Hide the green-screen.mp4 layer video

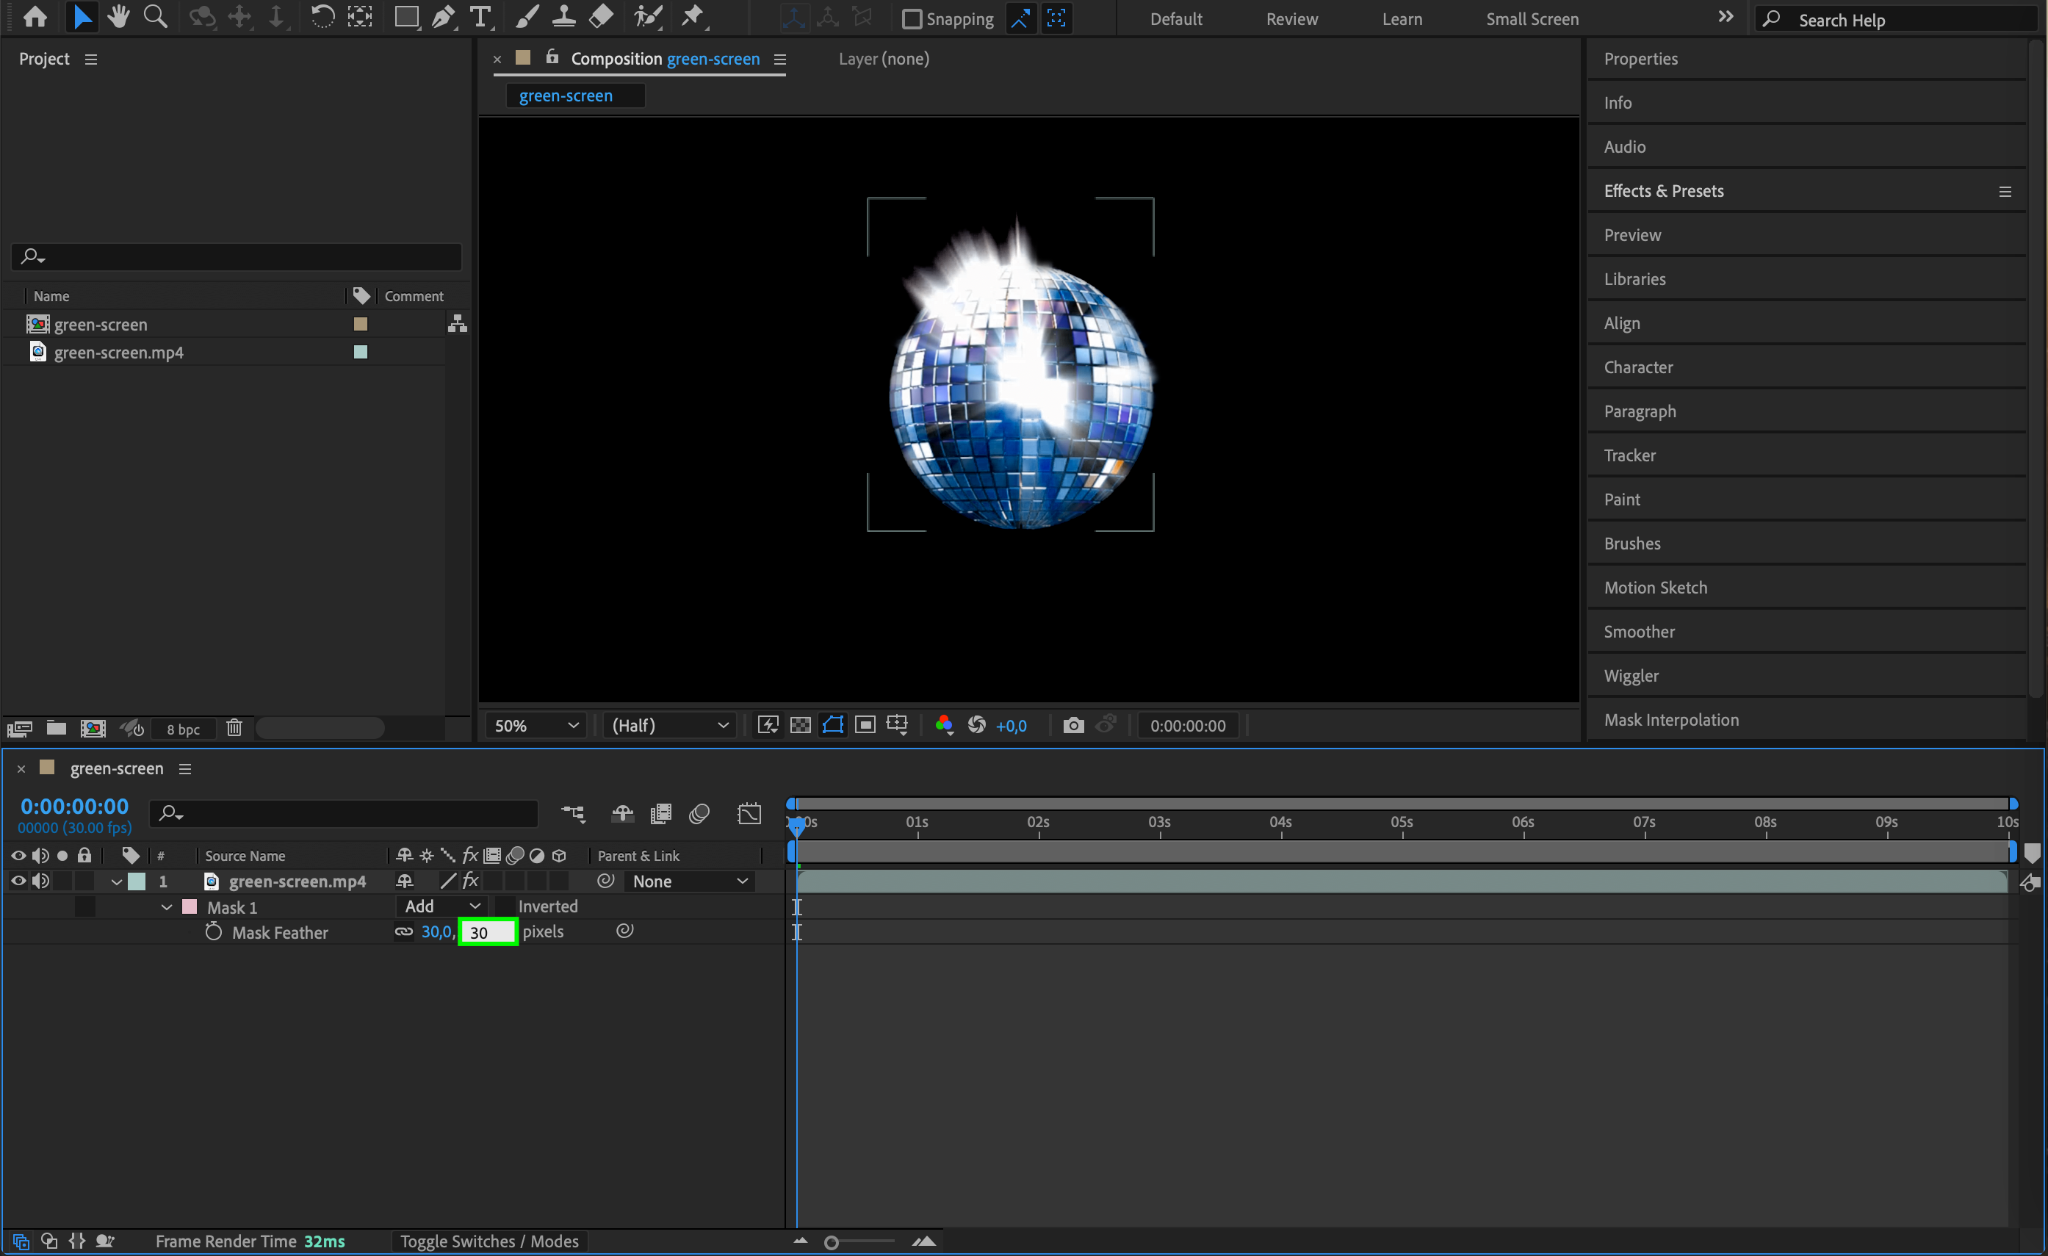[18, 881]
